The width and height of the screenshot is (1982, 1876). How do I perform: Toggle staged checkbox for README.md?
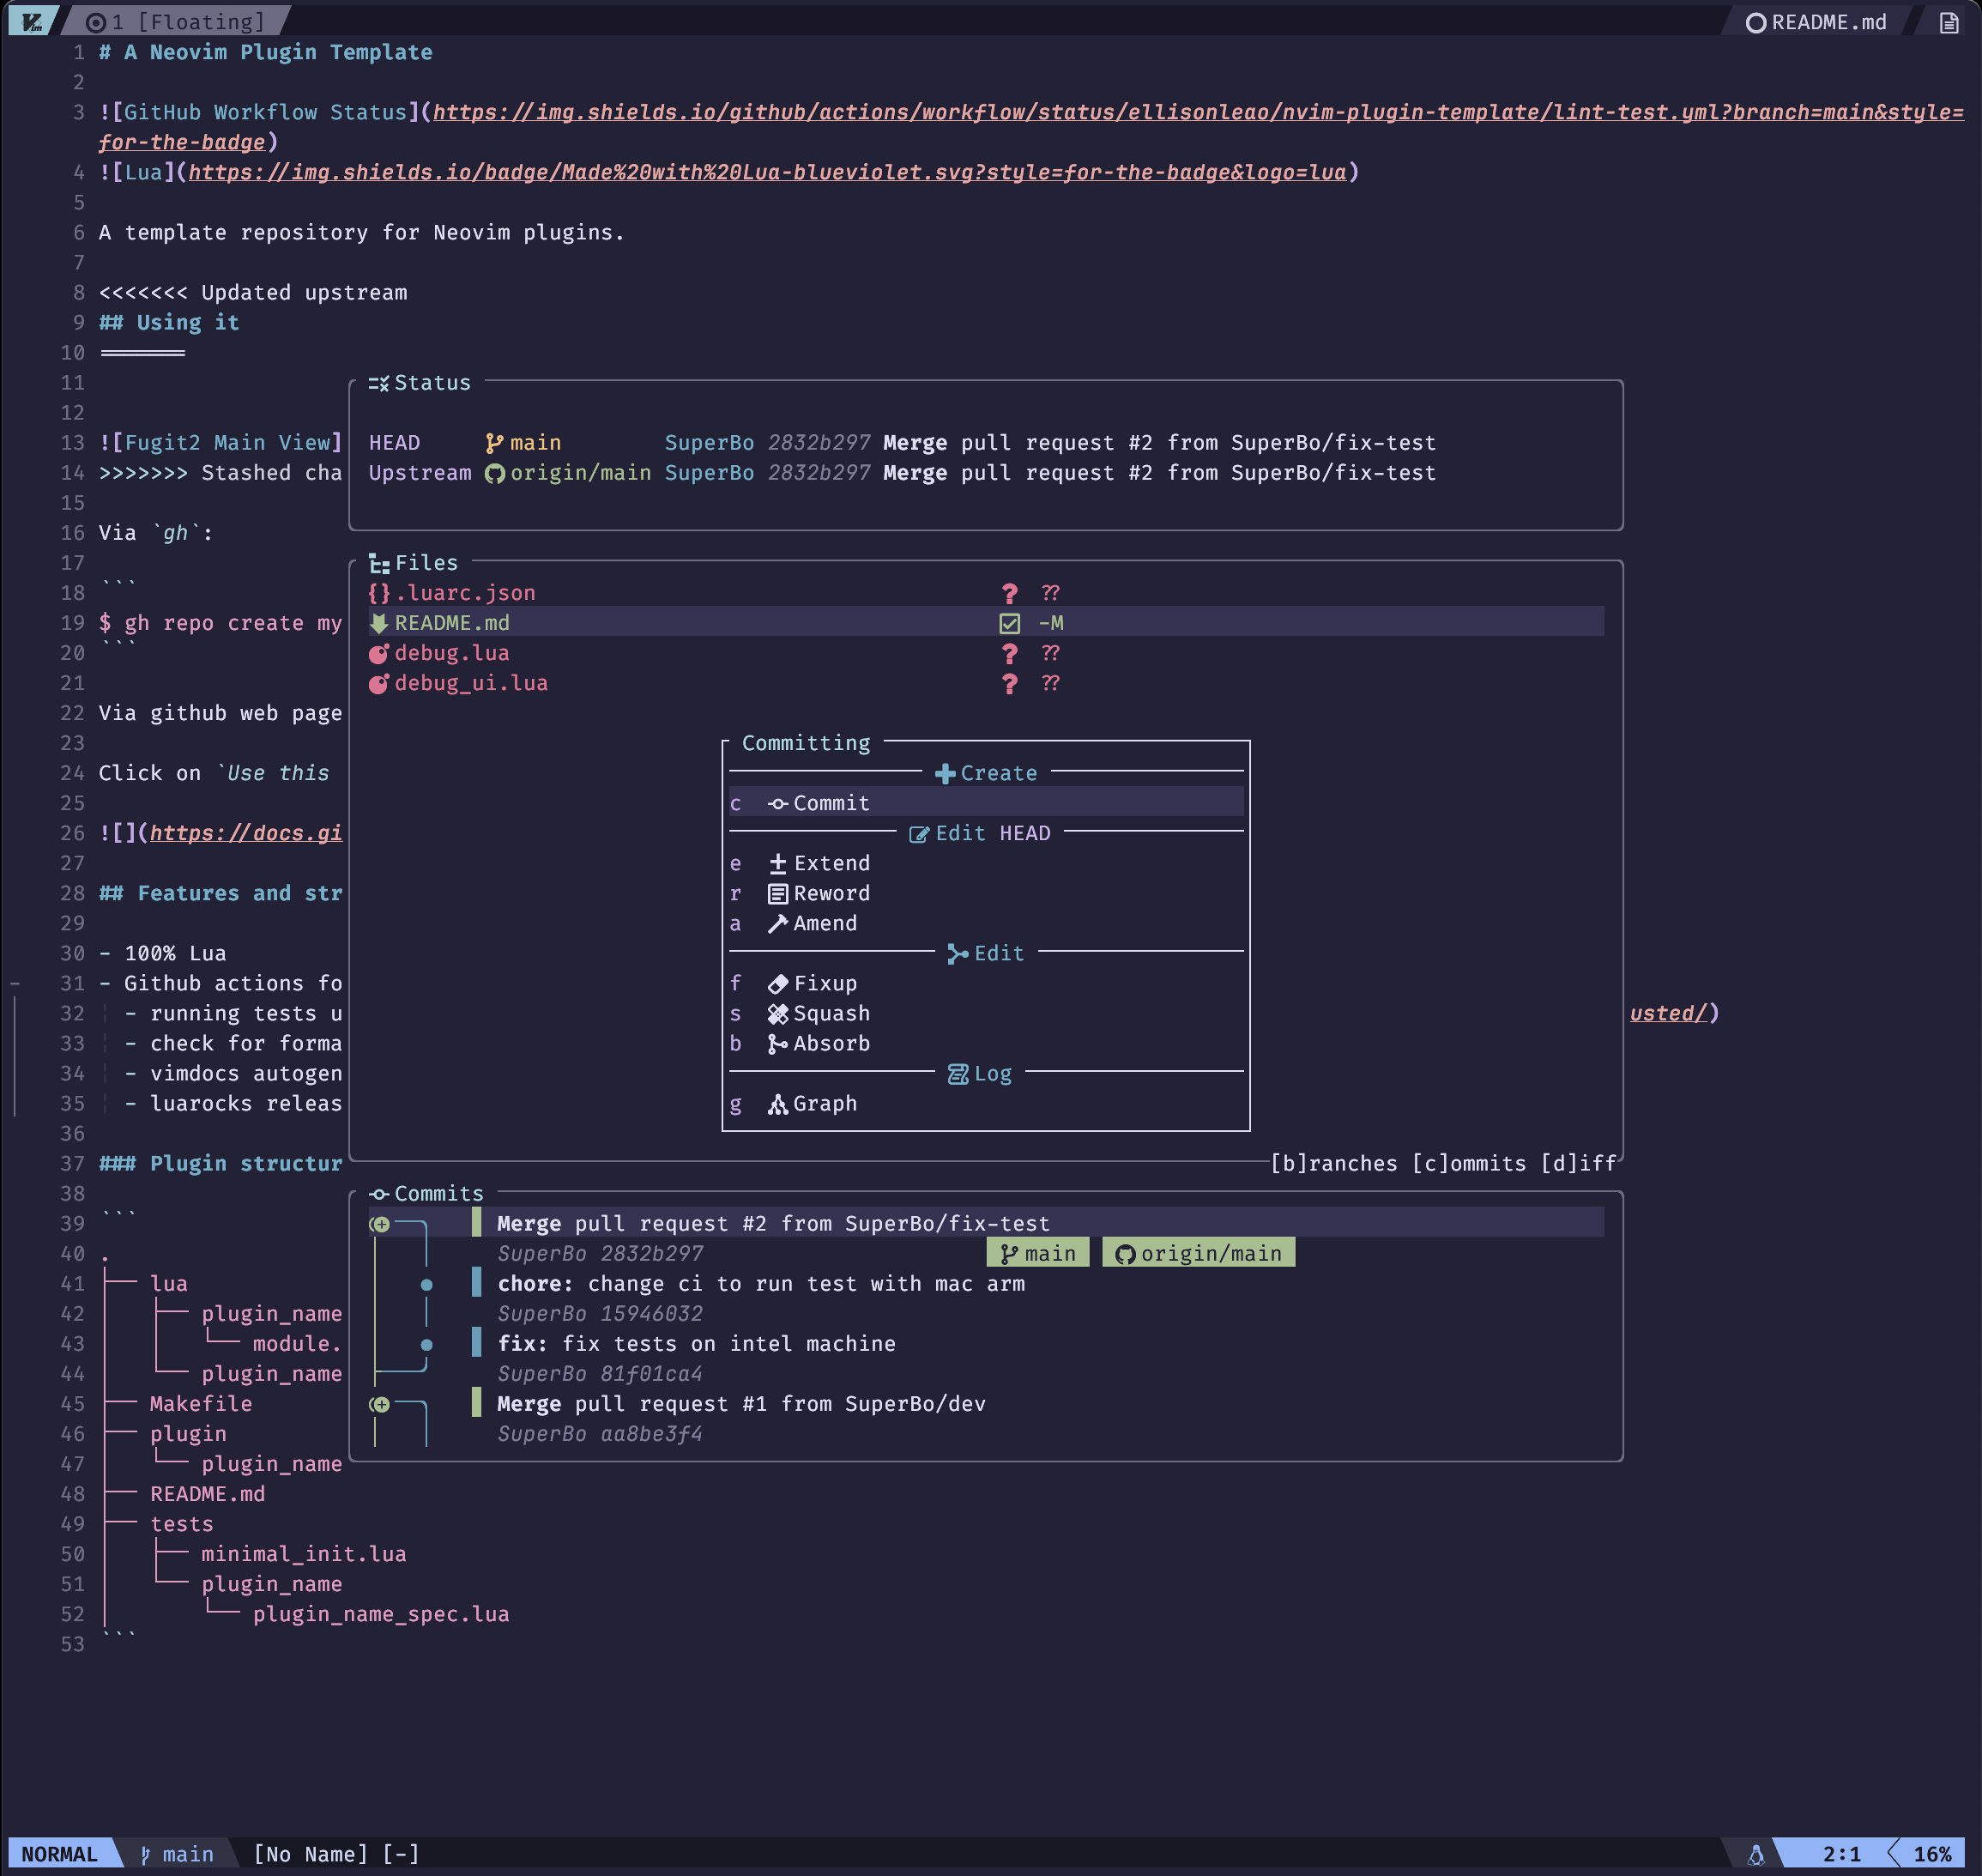coord(1009,623)
